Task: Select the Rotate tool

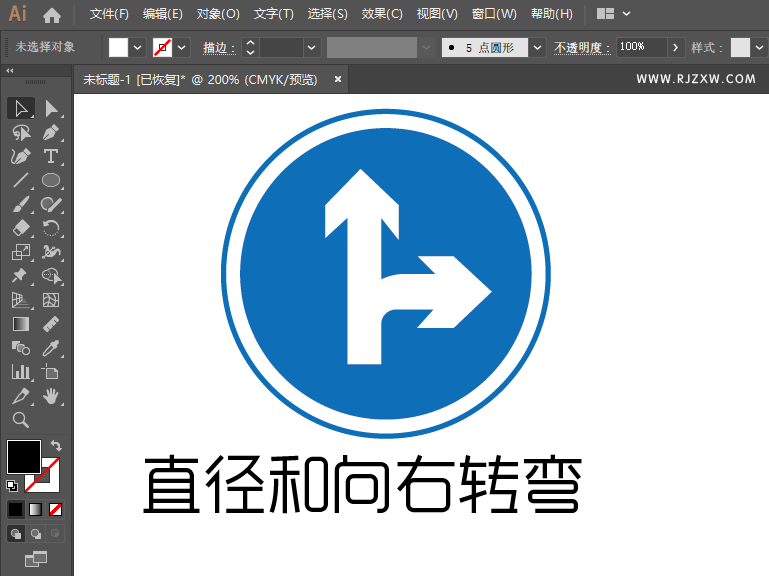Action: (x=51, y=228)
